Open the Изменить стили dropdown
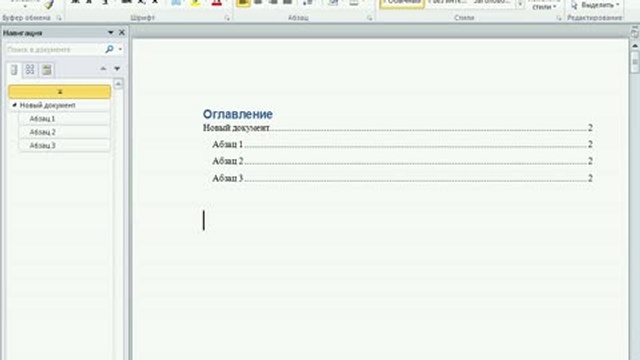The height and width of the screenshot is (360, 640). coord(544,5)
